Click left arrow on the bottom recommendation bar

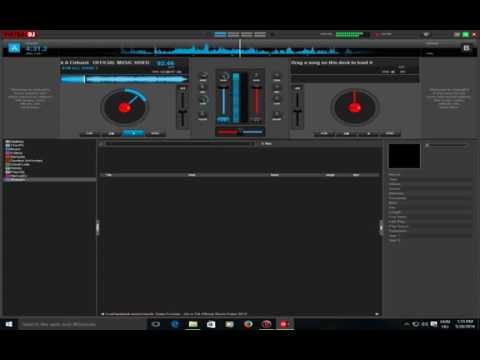(x=102, y=314)
